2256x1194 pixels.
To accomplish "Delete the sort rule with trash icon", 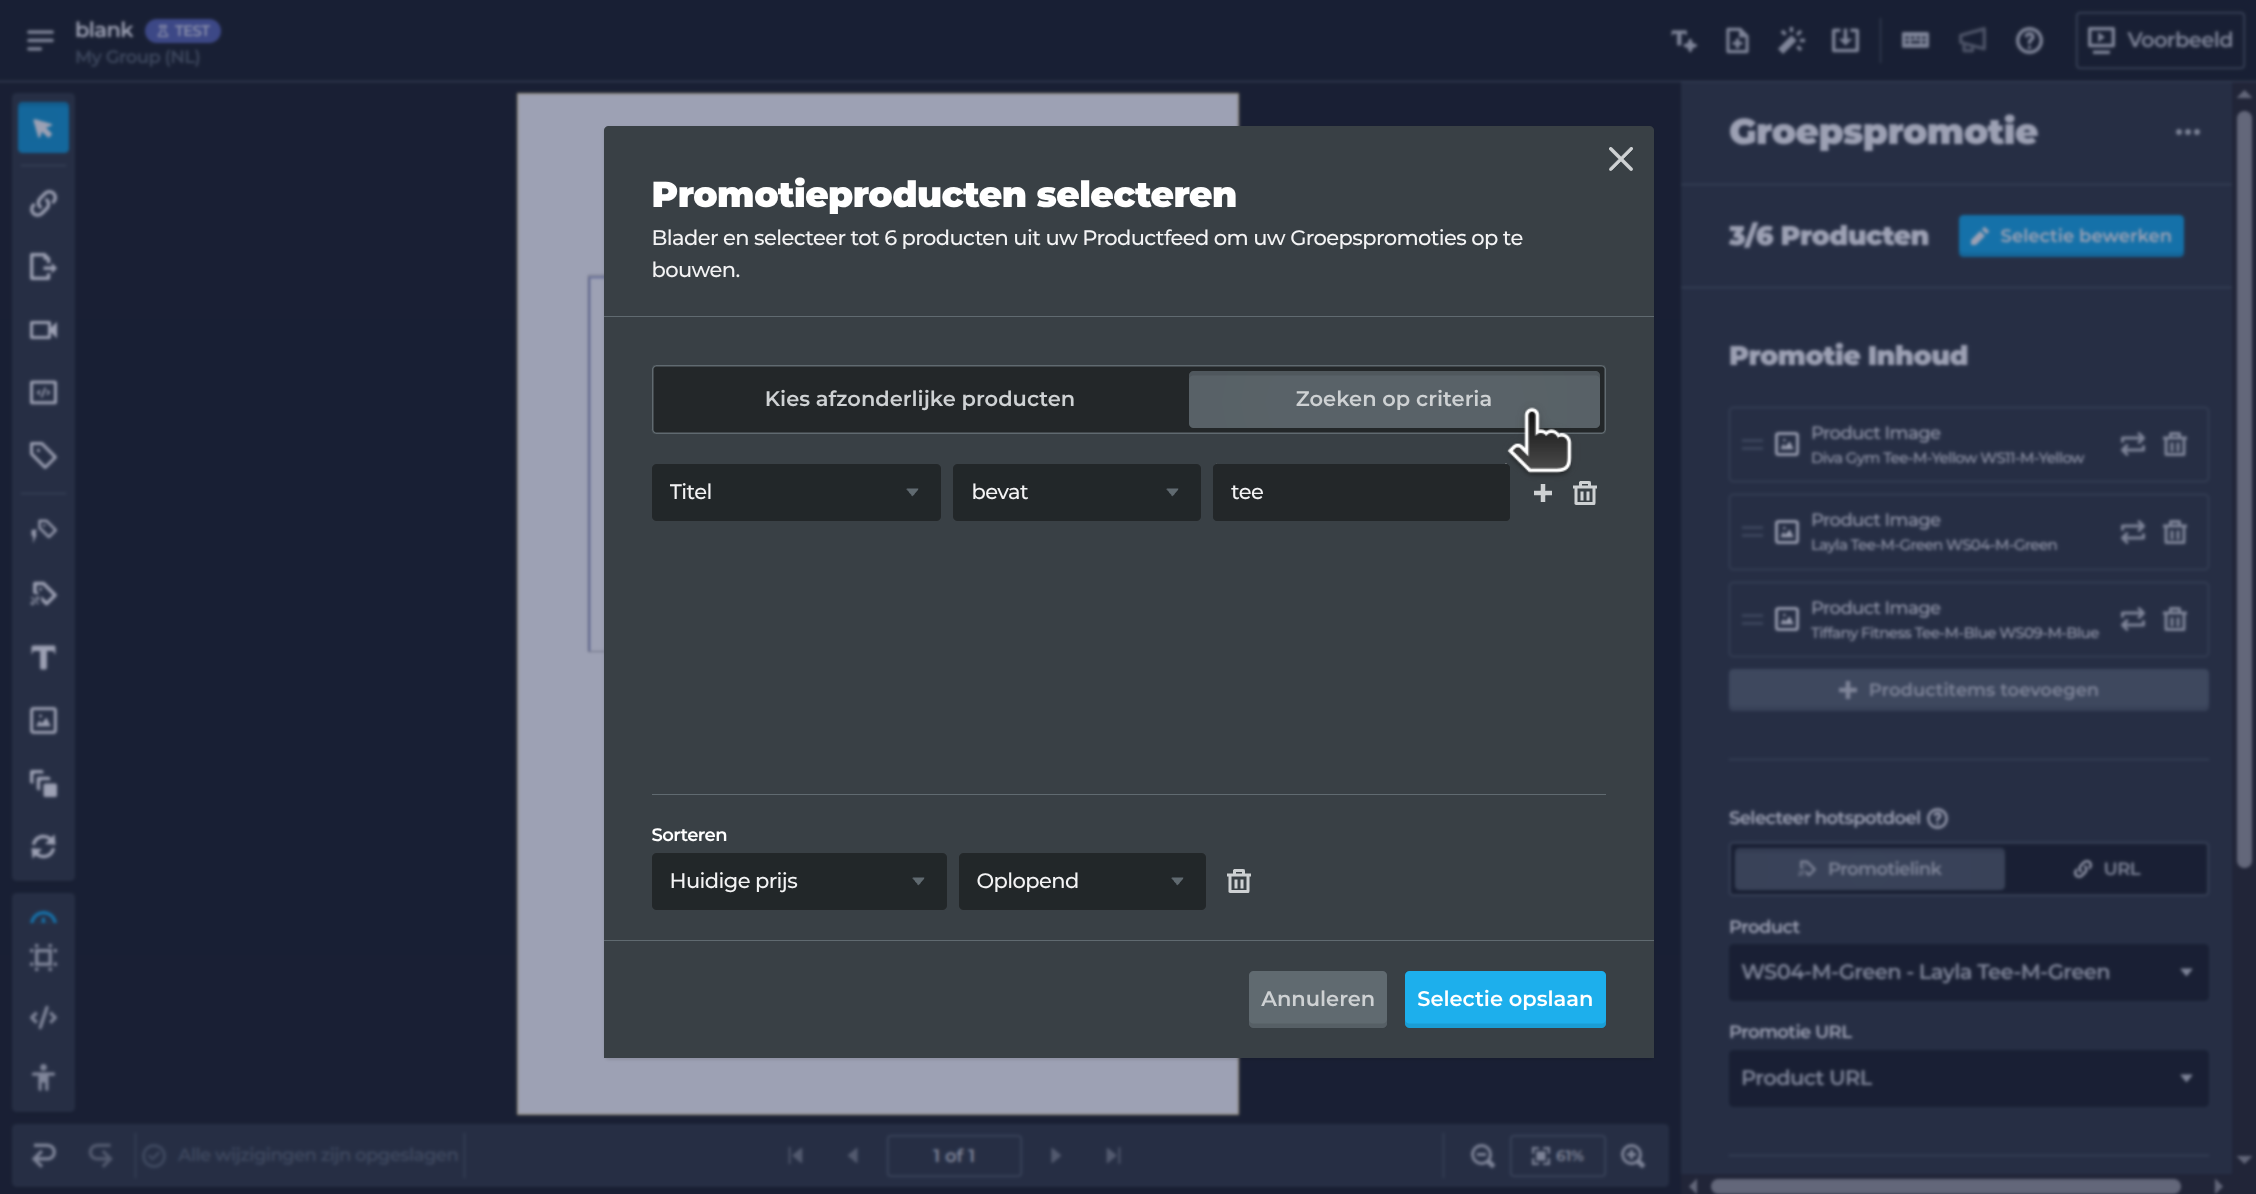I will 1239,881.
